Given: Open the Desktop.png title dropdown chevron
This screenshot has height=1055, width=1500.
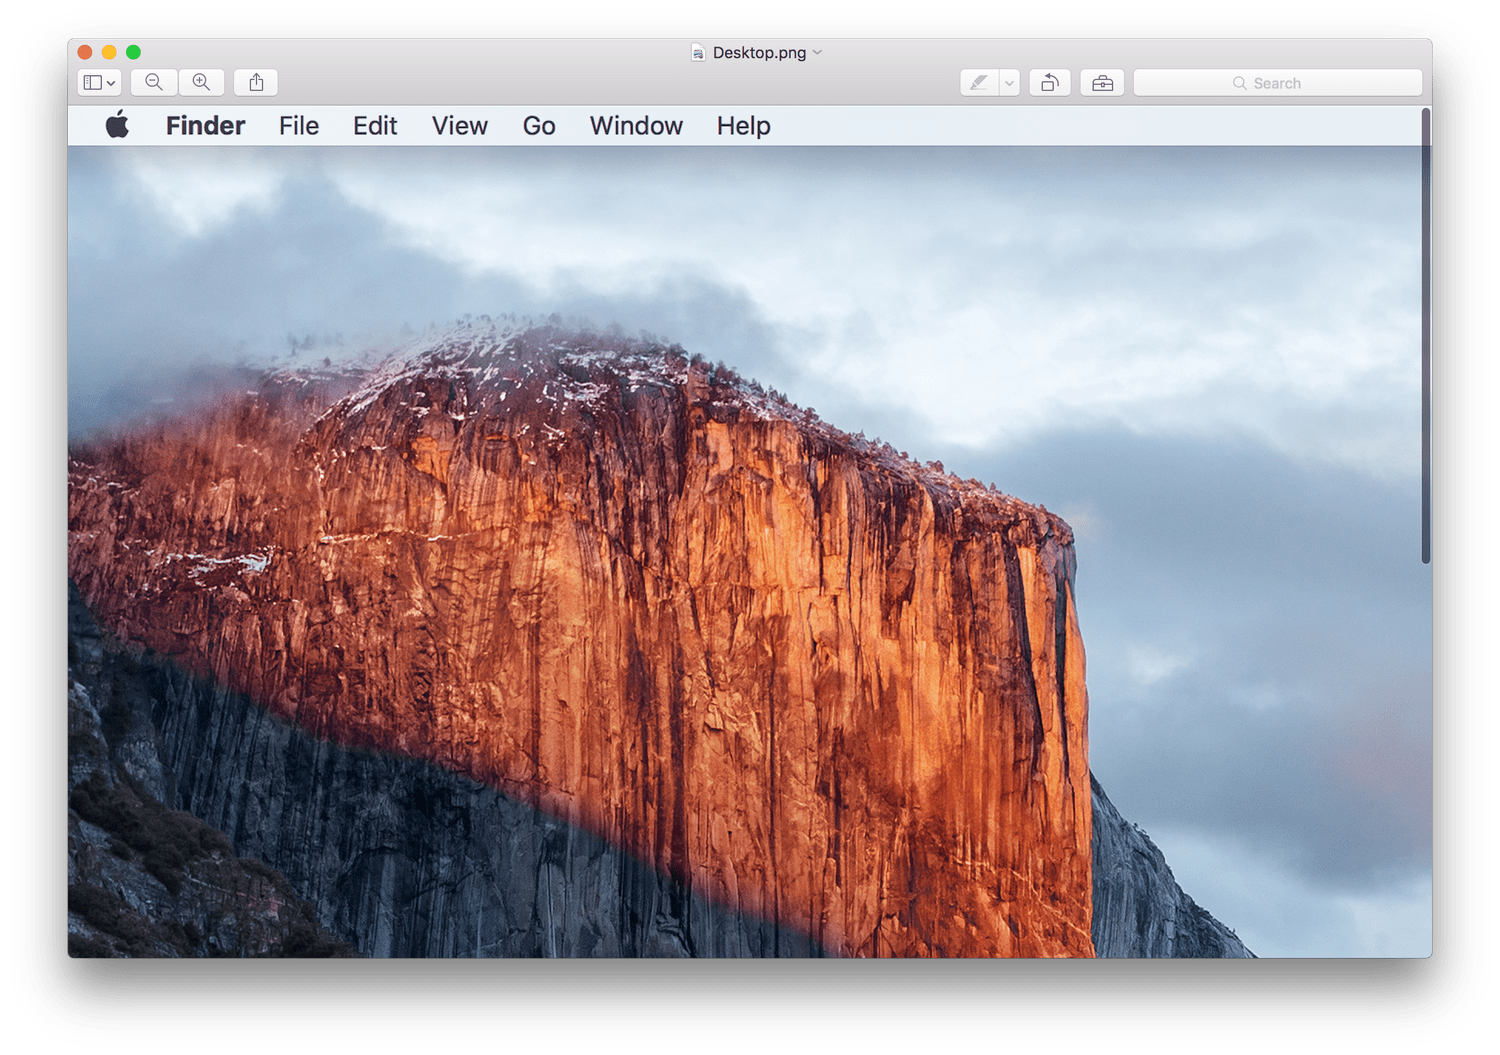Looking at the screenshot, I should point(818,52).
